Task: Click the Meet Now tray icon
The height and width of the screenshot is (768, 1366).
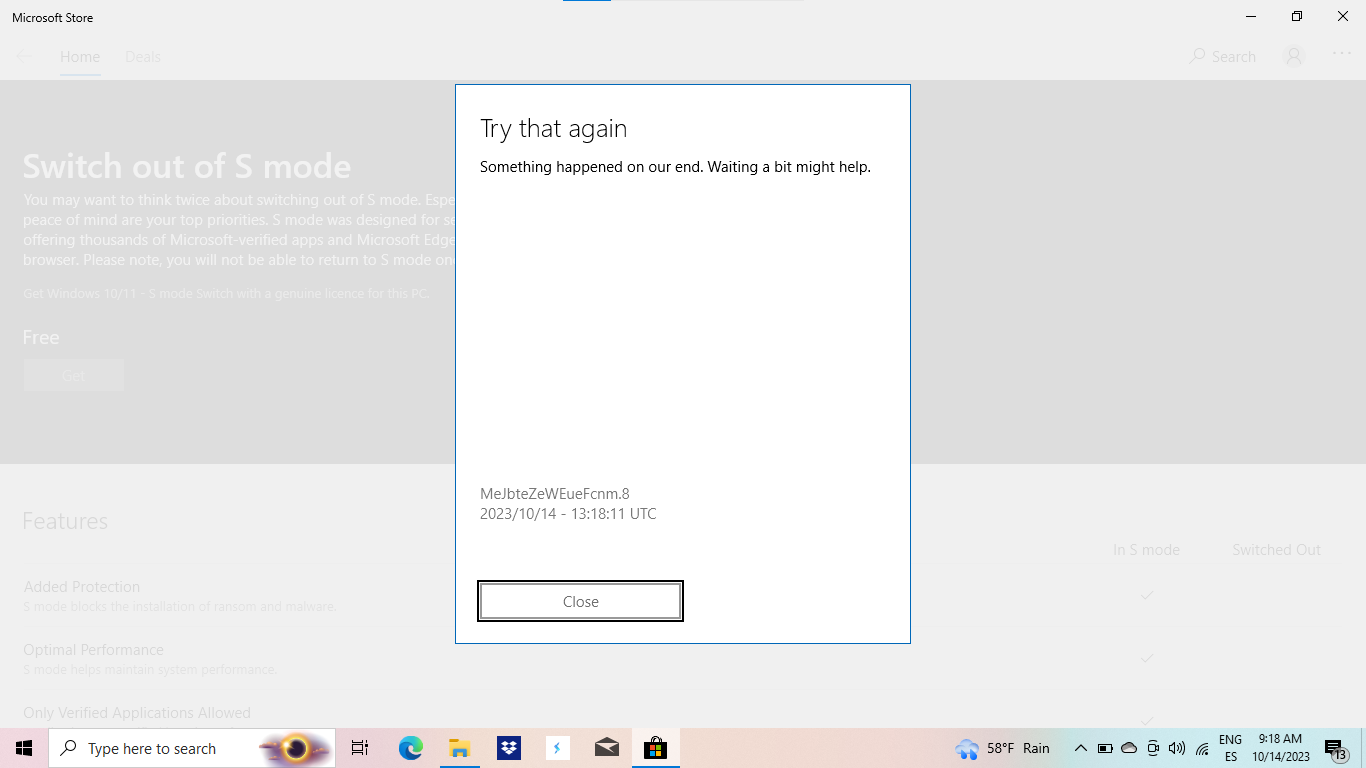Action: click(1153, 748)
